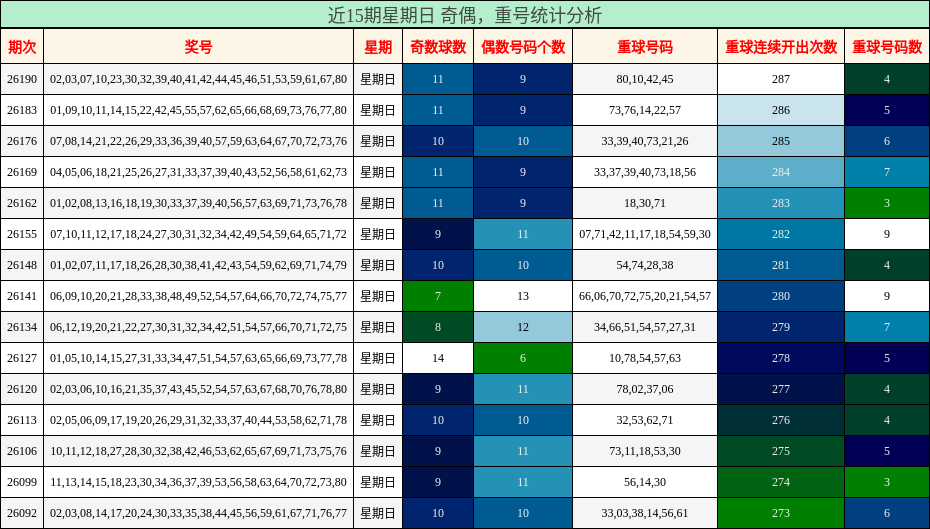Viewport: 930px width, 529px height.
Task: Click repeat numbers 07,71,42,11,17,18,54,59,30
Action: tap(645, 234)
